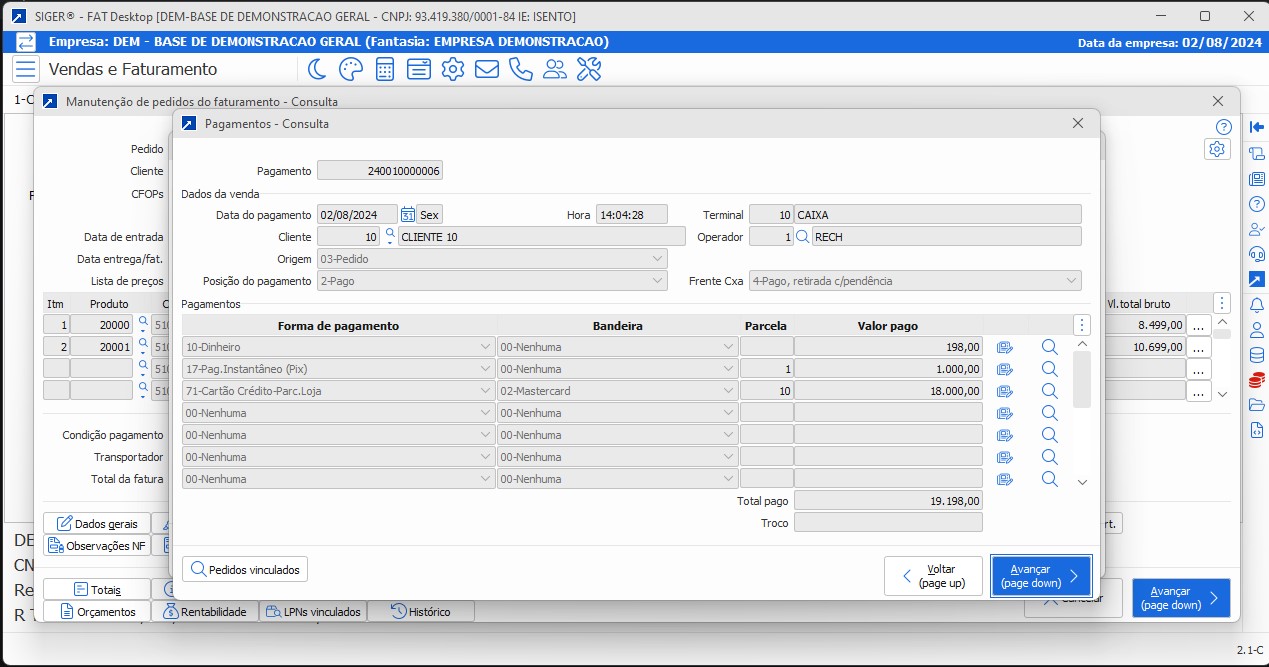The height and width of the screenshot is (667, 1269).
Task: Open the color theme palette icon
Action: coord(351,69)
